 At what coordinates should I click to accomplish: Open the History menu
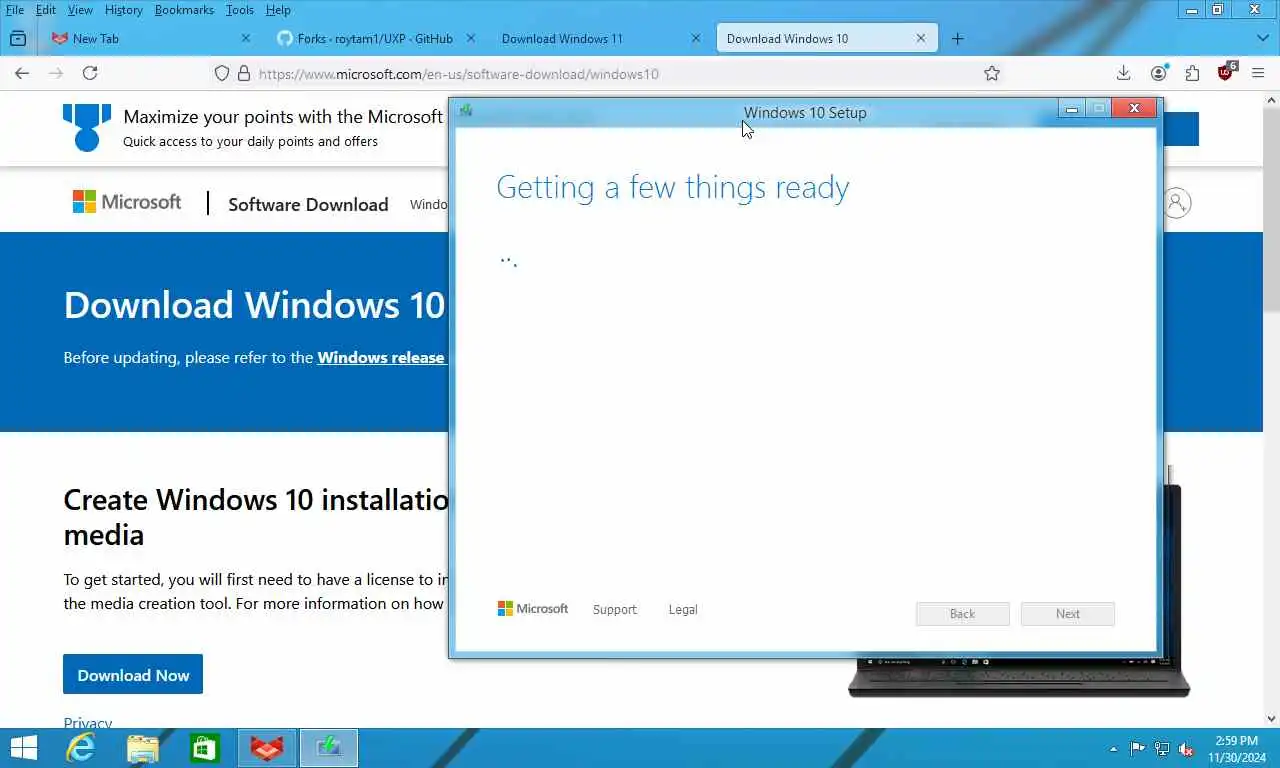[x=124, y=10]
